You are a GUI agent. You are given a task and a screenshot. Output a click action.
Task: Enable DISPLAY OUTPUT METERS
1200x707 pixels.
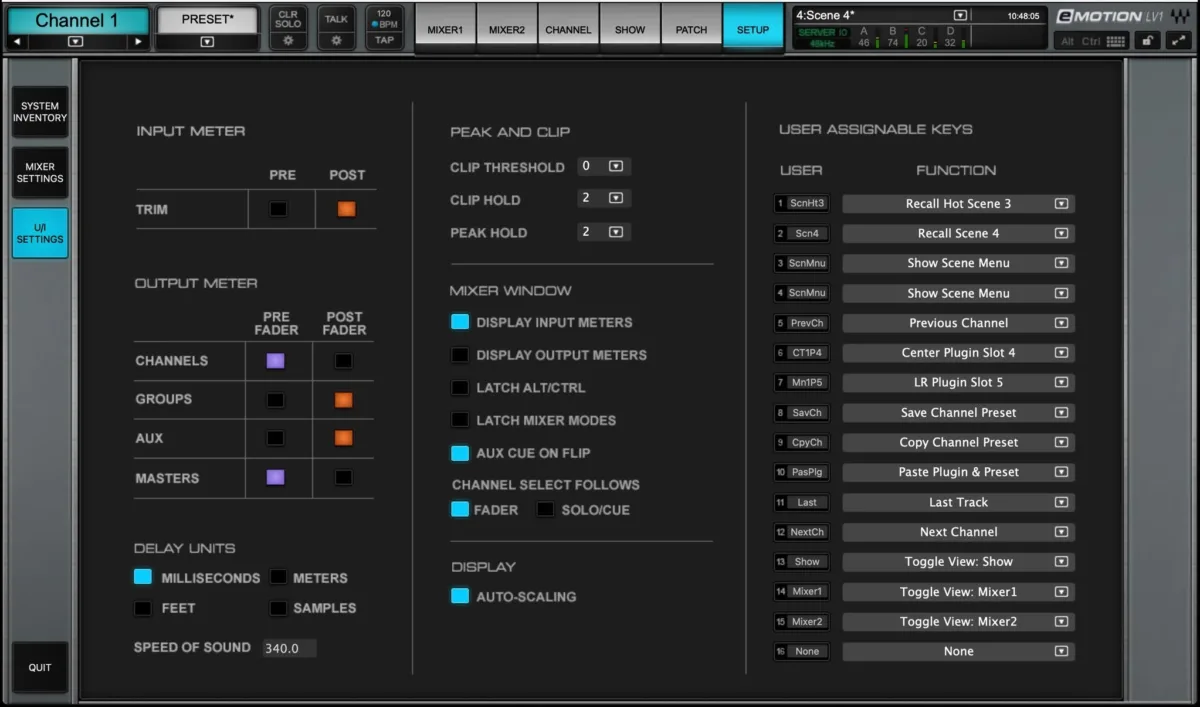click(460, 355)
